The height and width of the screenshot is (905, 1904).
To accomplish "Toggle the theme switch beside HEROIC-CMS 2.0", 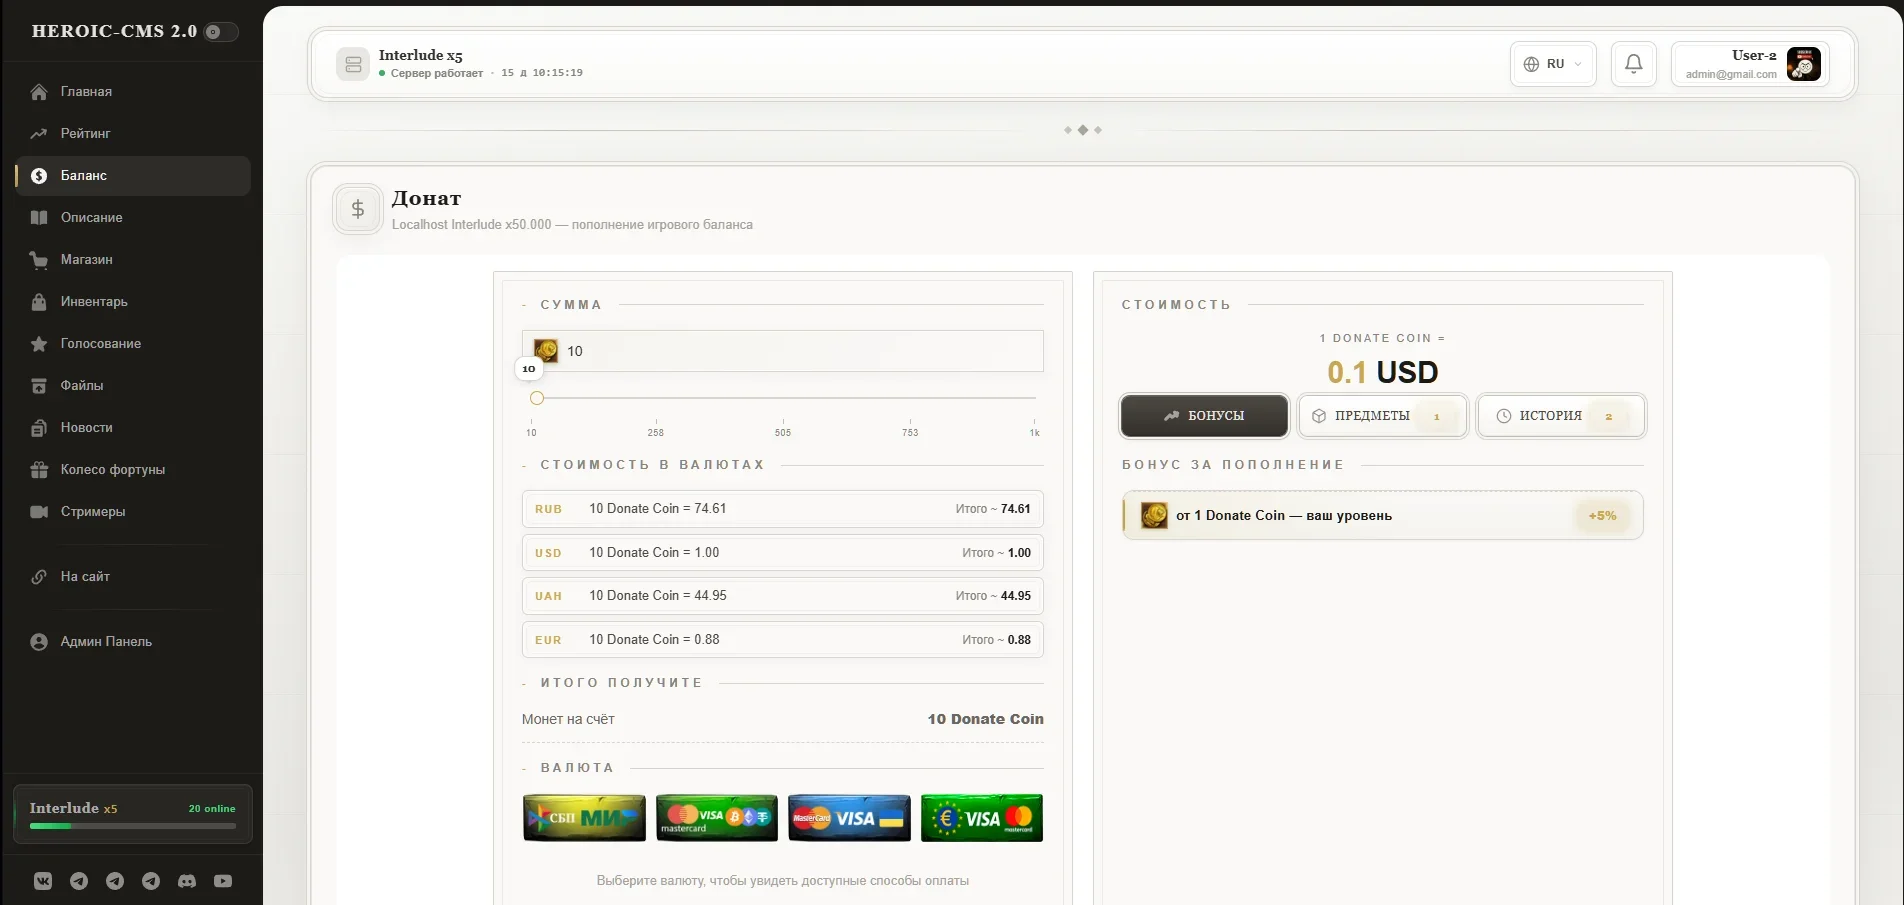I will pyautogui.click(x=221, y=32).
